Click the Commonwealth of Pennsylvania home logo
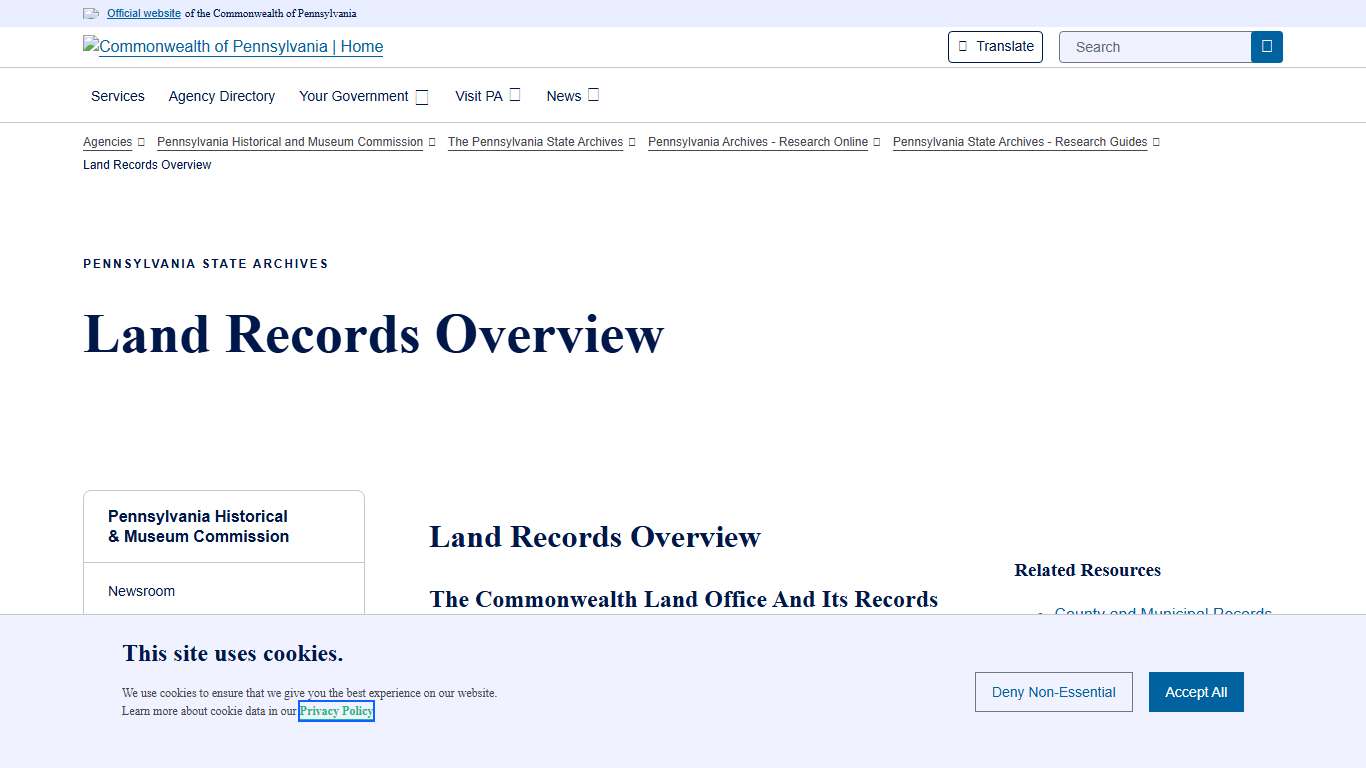 [232, 46]
